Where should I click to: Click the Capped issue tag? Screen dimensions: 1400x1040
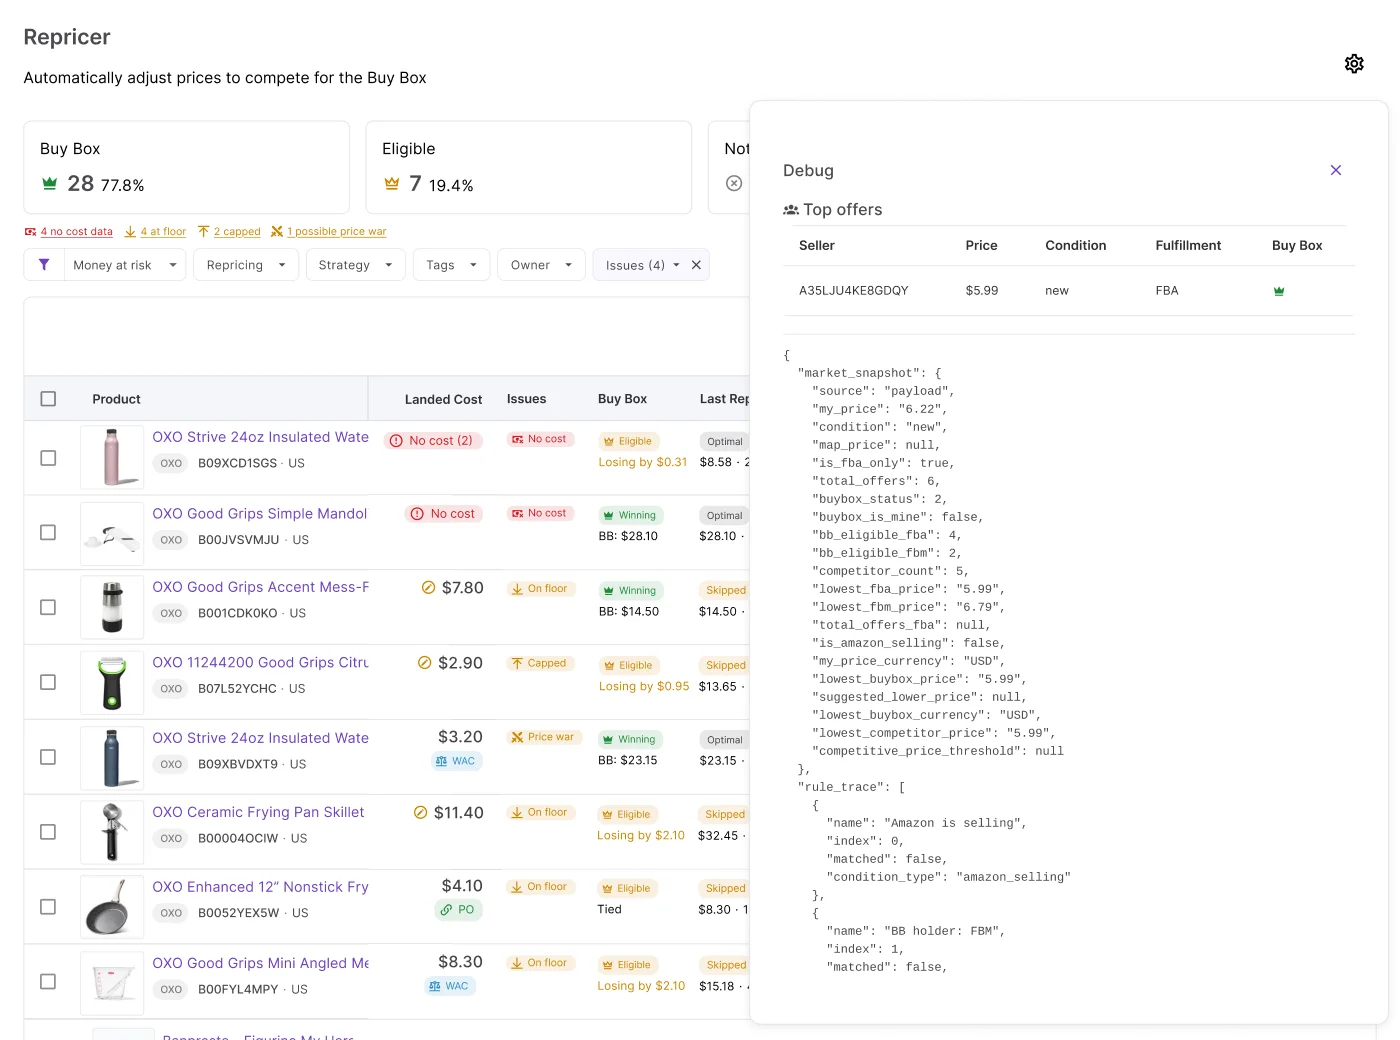point(540,664)
